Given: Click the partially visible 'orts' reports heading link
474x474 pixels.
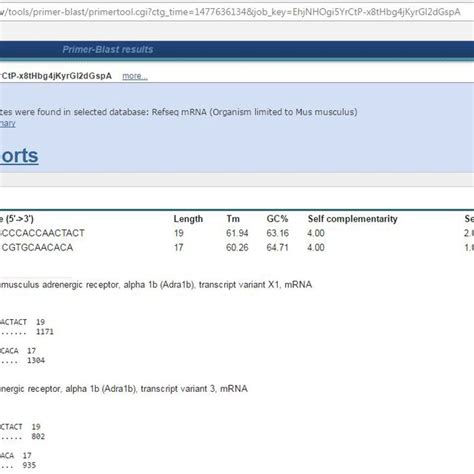Looking at the screenshot, I should (19, 156).
